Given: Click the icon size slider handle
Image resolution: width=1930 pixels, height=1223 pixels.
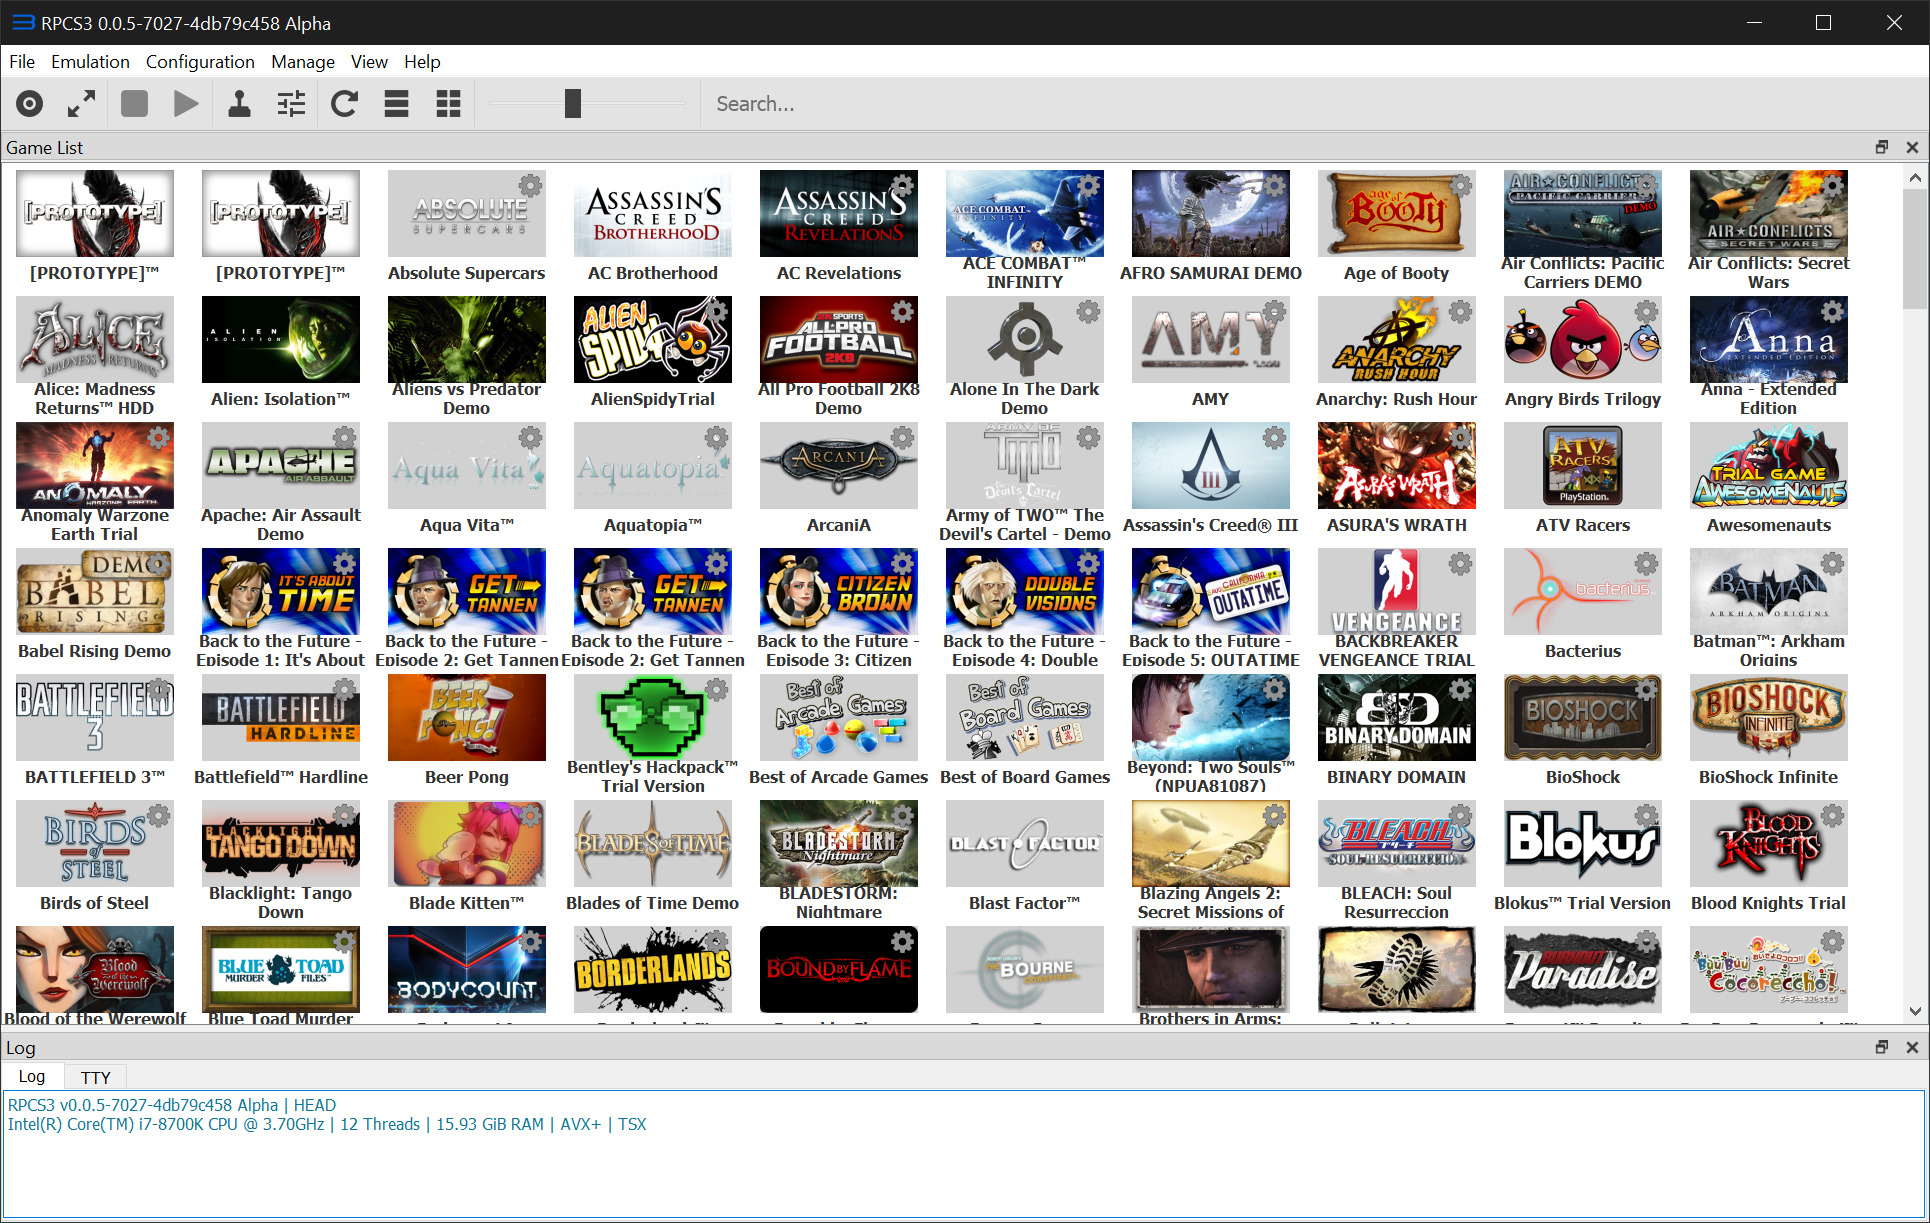Looking at the screenshot, I should click(x=572, y=103).
